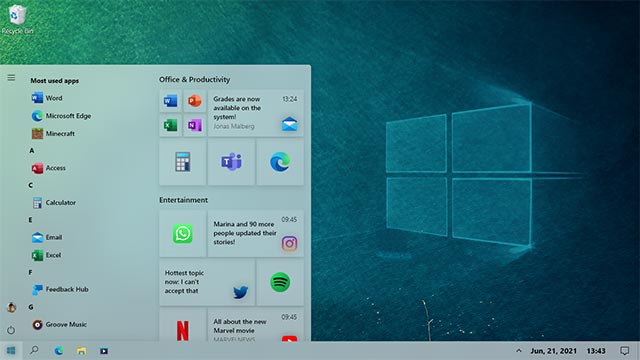
Task: Open Word from Most used apps
Action: [x=47, y=98]
